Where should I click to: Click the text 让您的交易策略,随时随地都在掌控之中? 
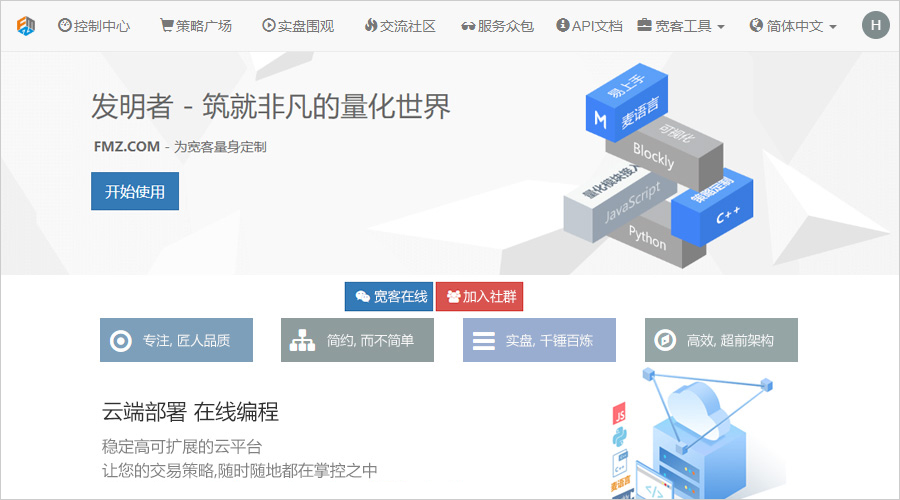coord(240,471)
